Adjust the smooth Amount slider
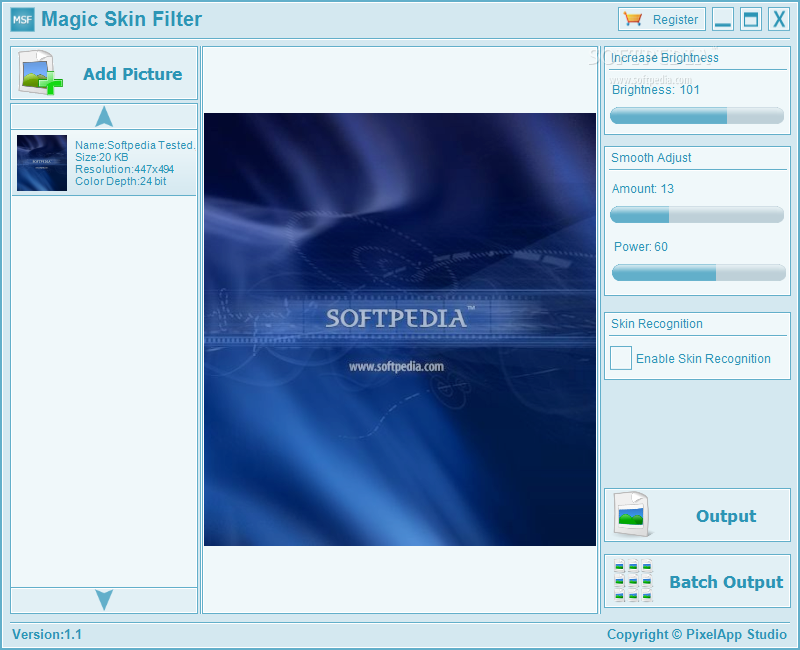The height and width of the screenshot is (650, 800). point(697,214)
